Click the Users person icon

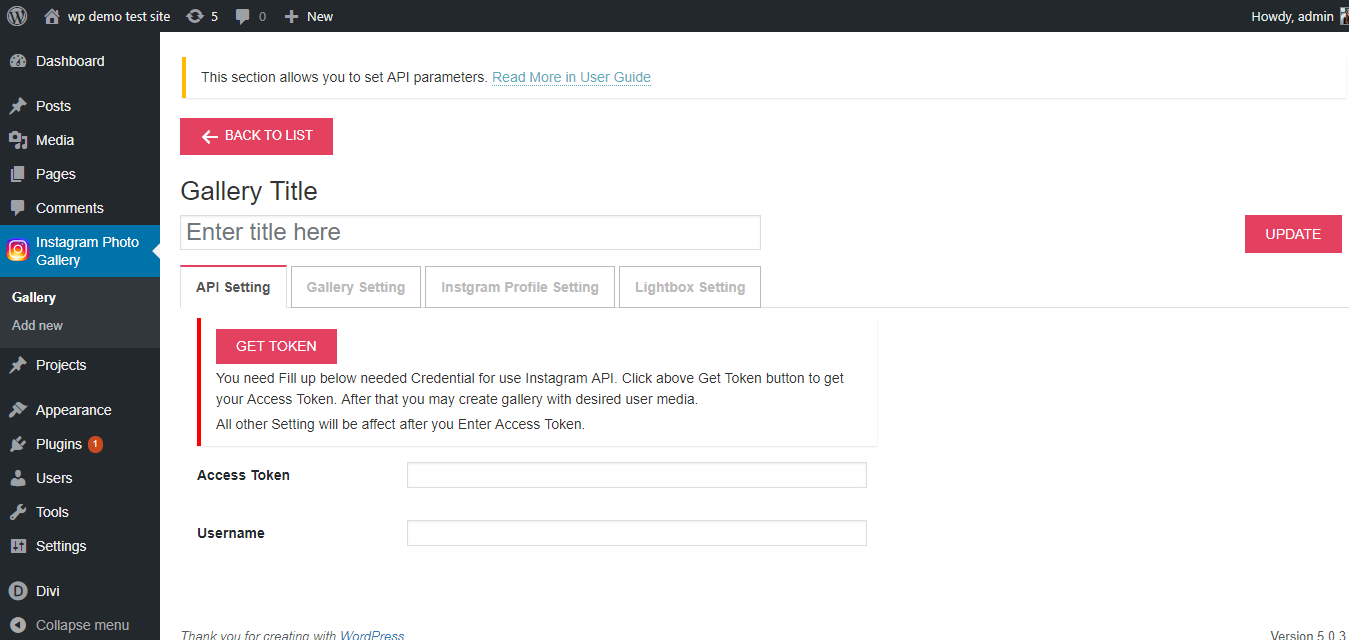point(18,478)
